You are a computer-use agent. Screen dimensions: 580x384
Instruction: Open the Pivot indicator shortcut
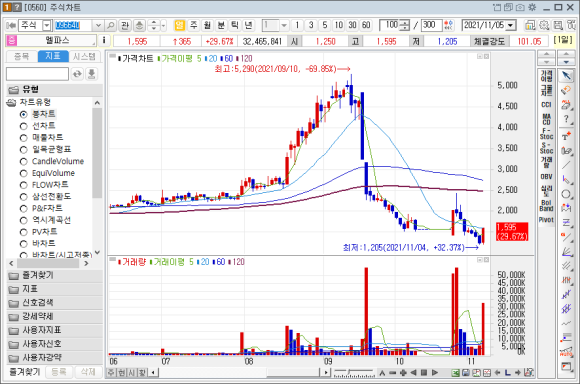[x=546, y=220]
